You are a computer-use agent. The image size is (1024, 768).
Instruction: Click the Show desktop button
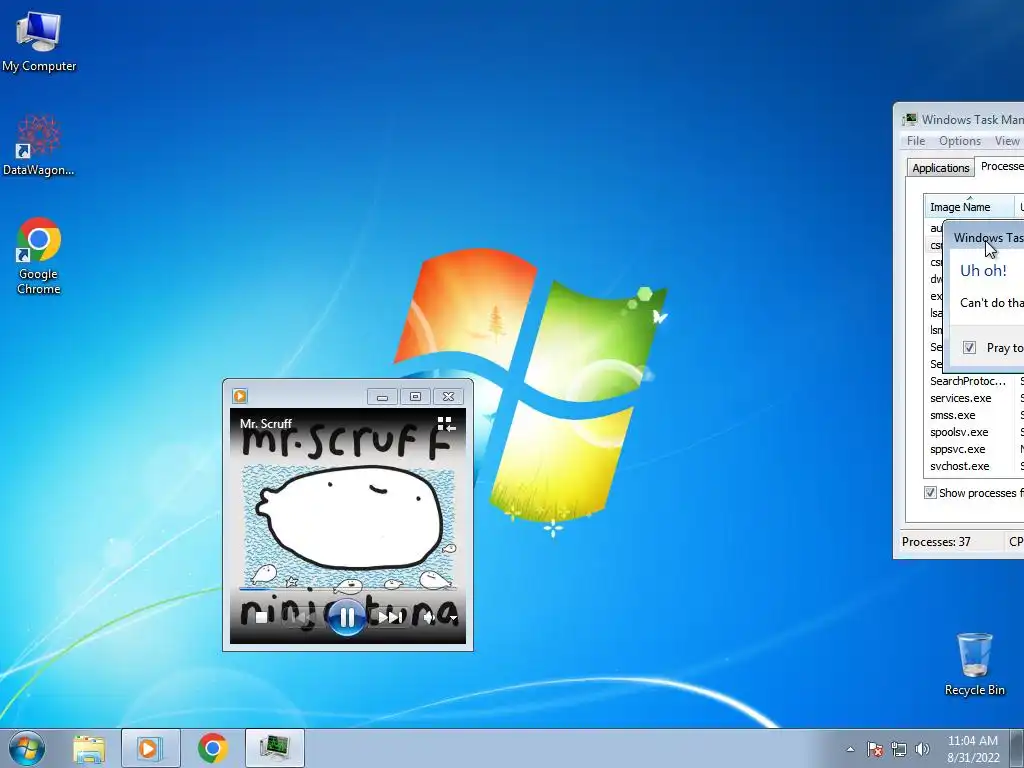point(1017,748)
